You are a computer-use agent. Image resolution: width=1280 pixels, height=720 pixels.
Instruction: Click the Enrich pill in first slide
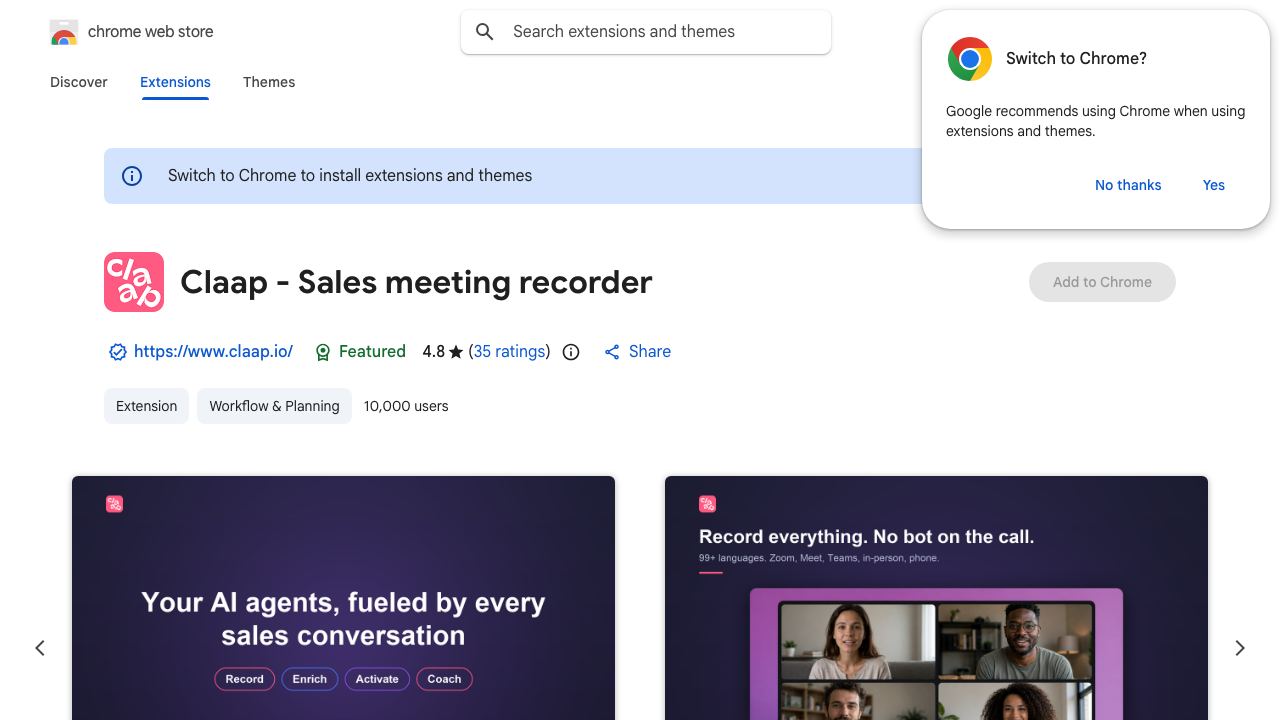click(x=310, y=679)
